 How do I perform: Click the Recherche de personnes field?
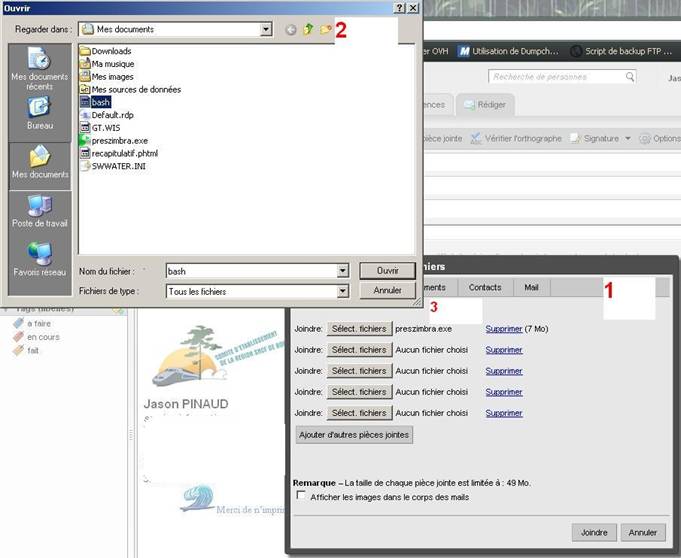(x=557, y=77)
